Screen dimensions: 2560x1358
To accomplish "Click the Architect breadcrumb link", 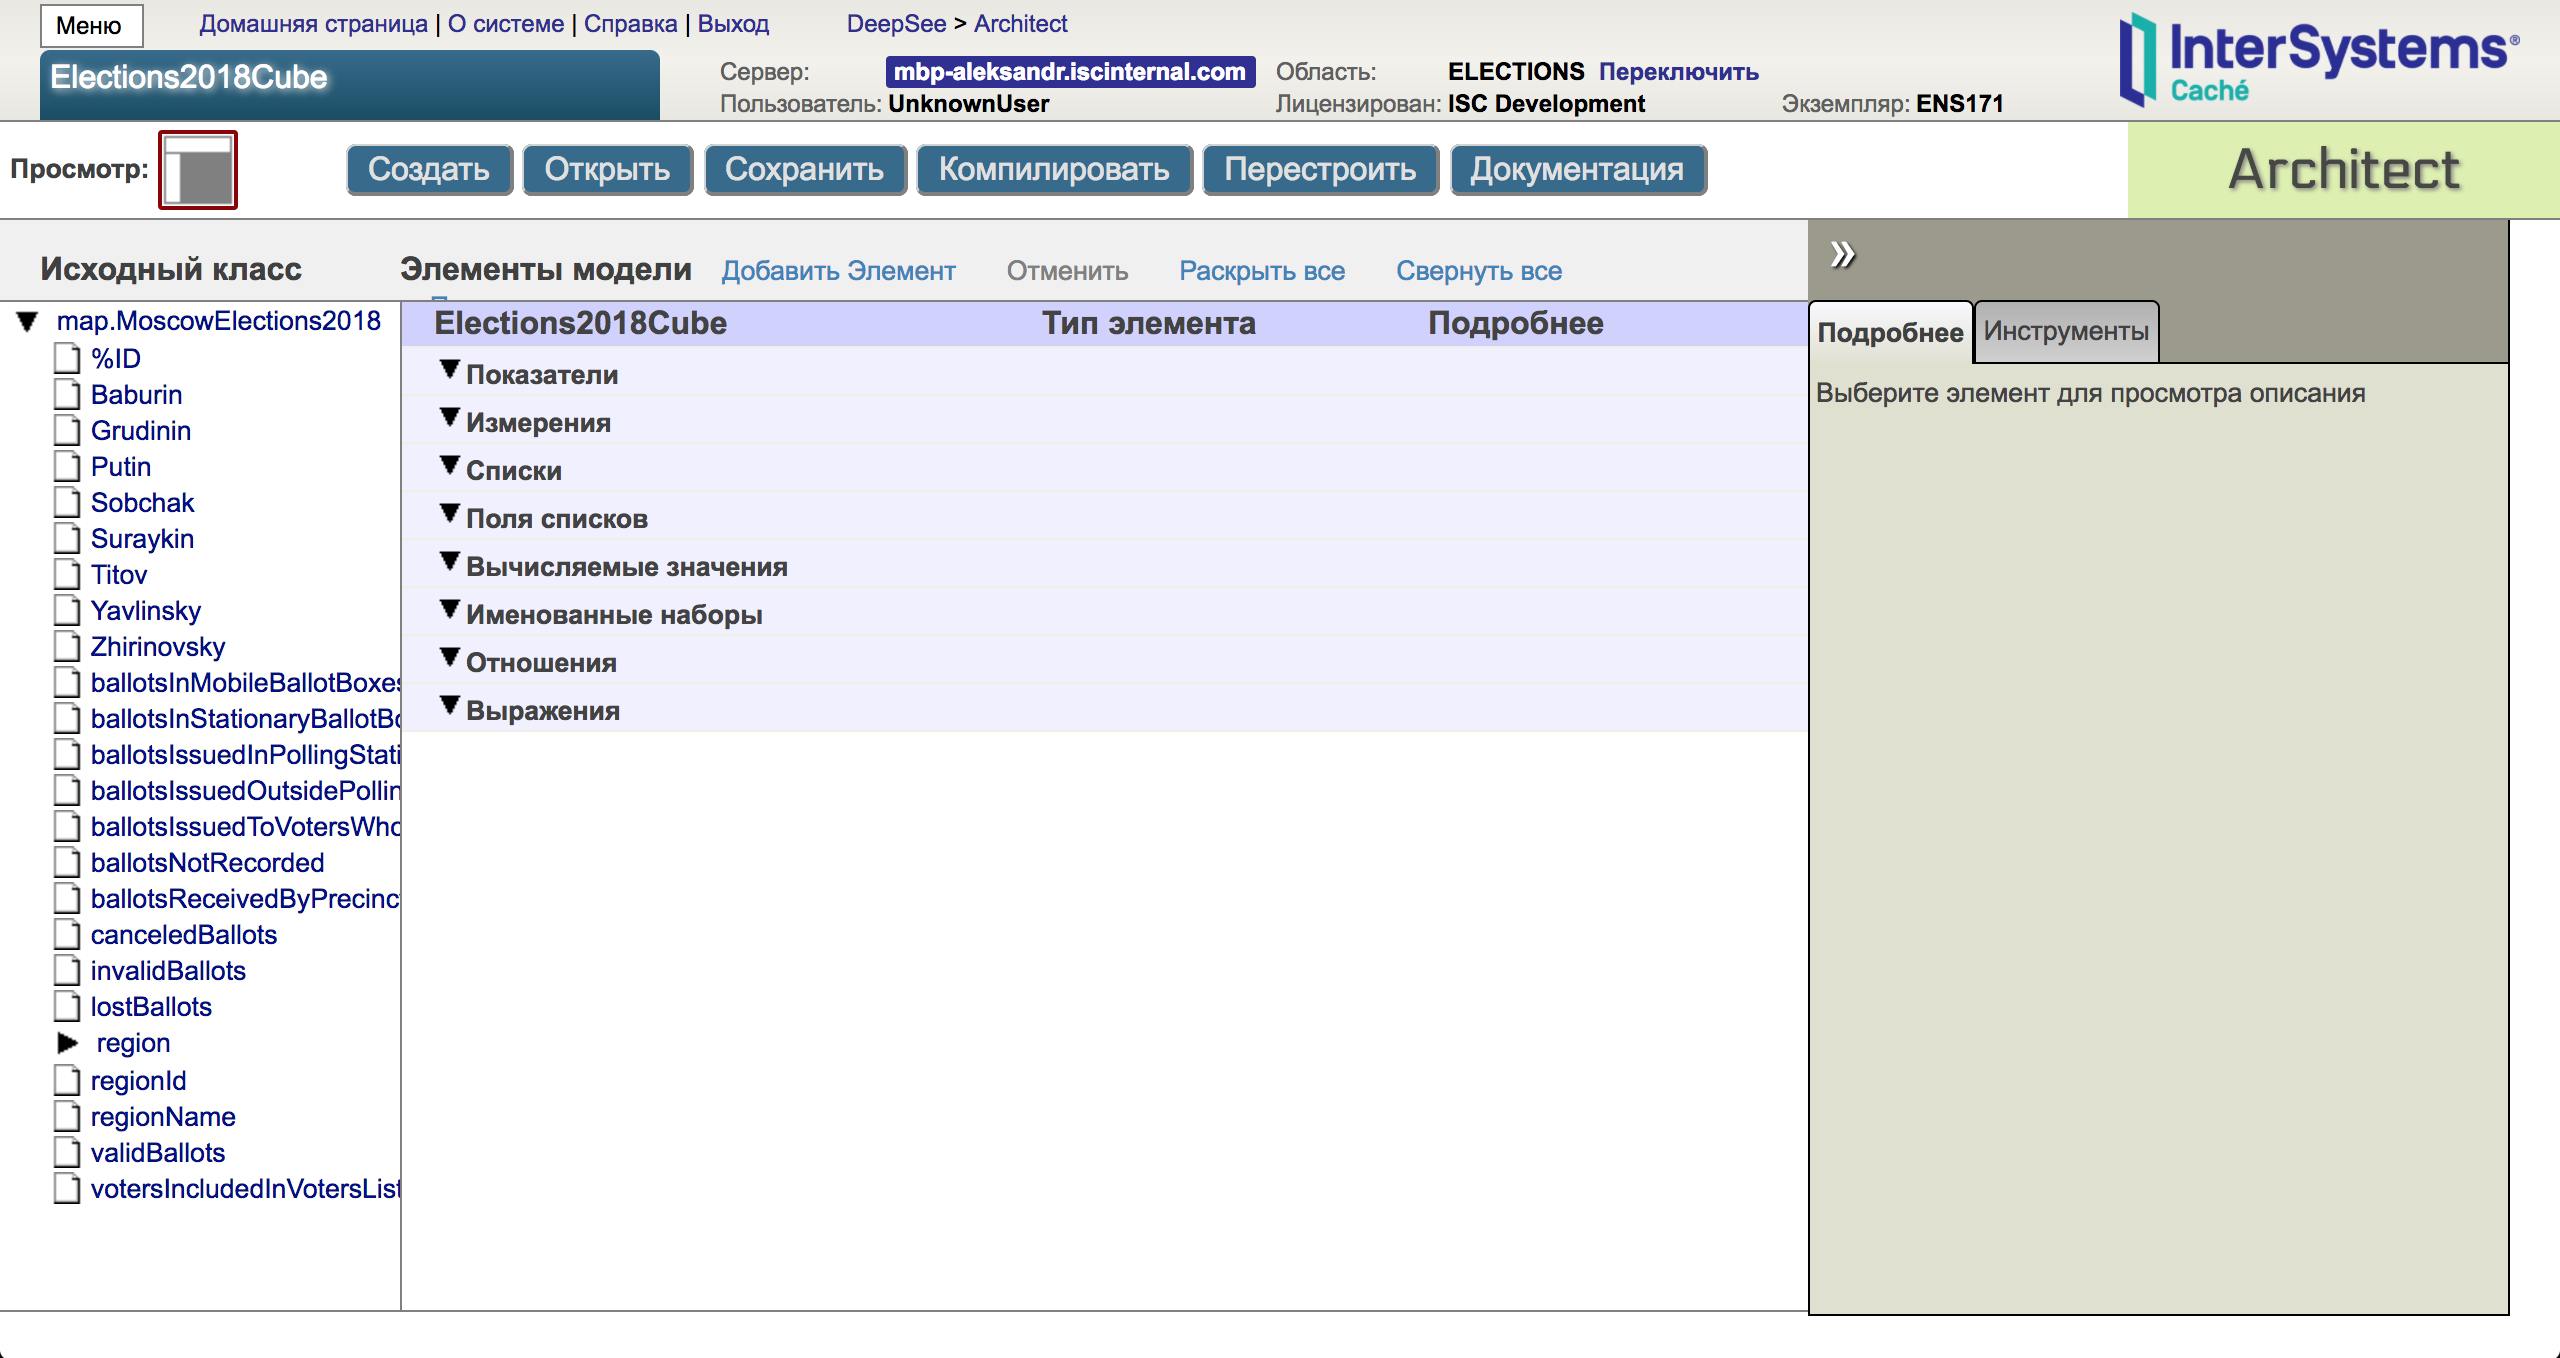I will pos(1021,24).
